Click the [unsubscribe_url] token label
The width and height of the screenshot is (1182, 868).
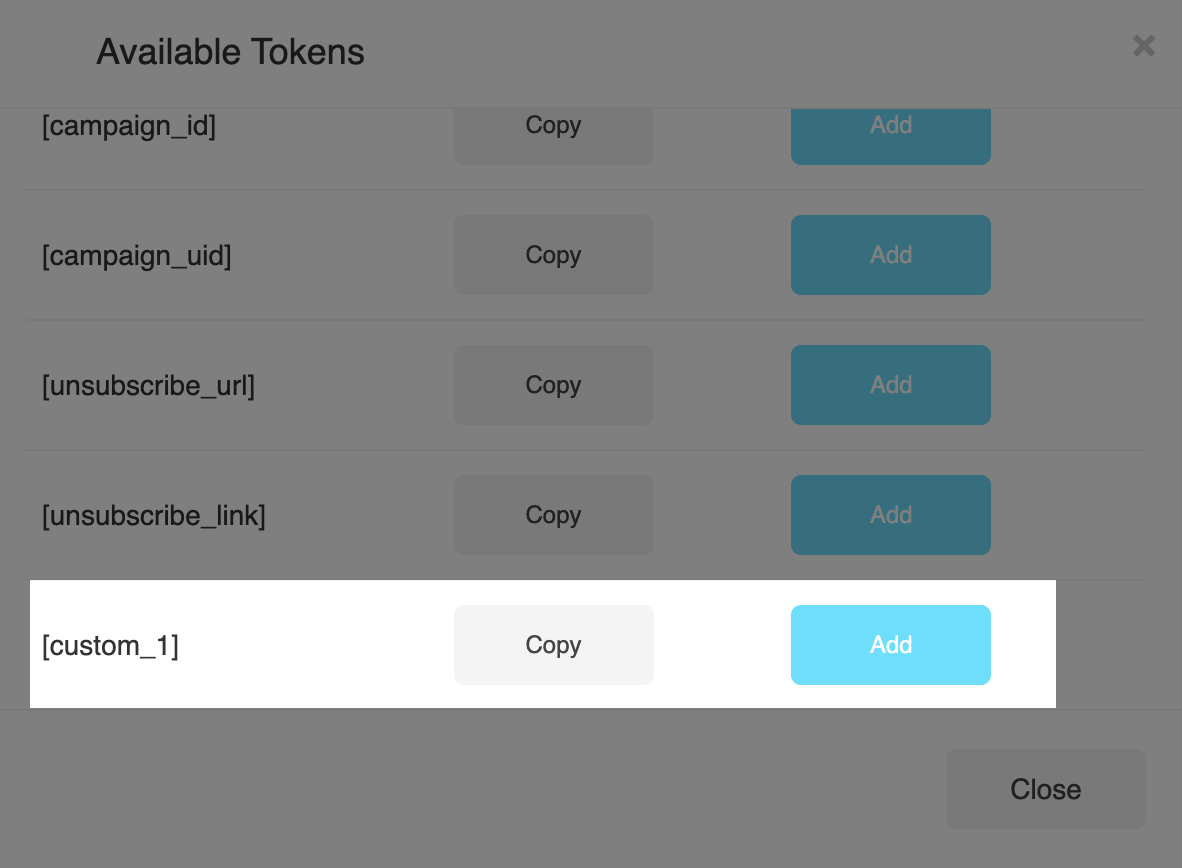pyautogui.click(x=148, y=386)
